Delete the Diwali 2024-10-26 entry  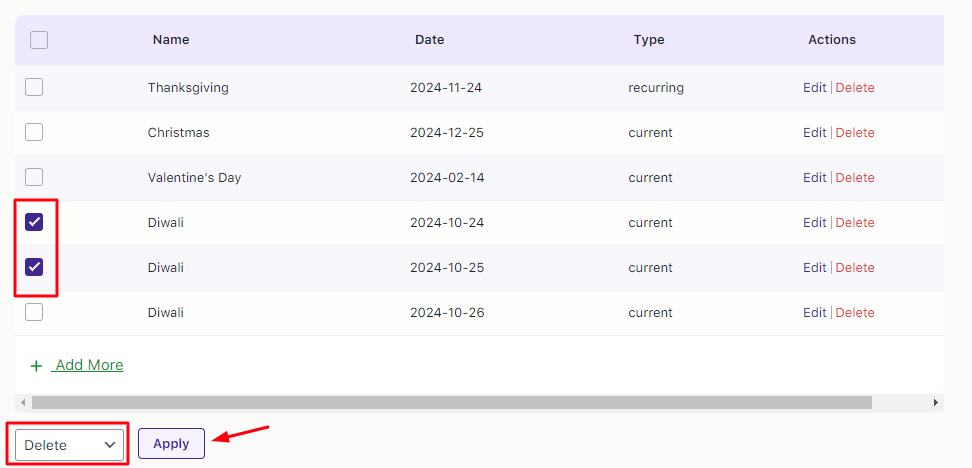pos(855,313)
